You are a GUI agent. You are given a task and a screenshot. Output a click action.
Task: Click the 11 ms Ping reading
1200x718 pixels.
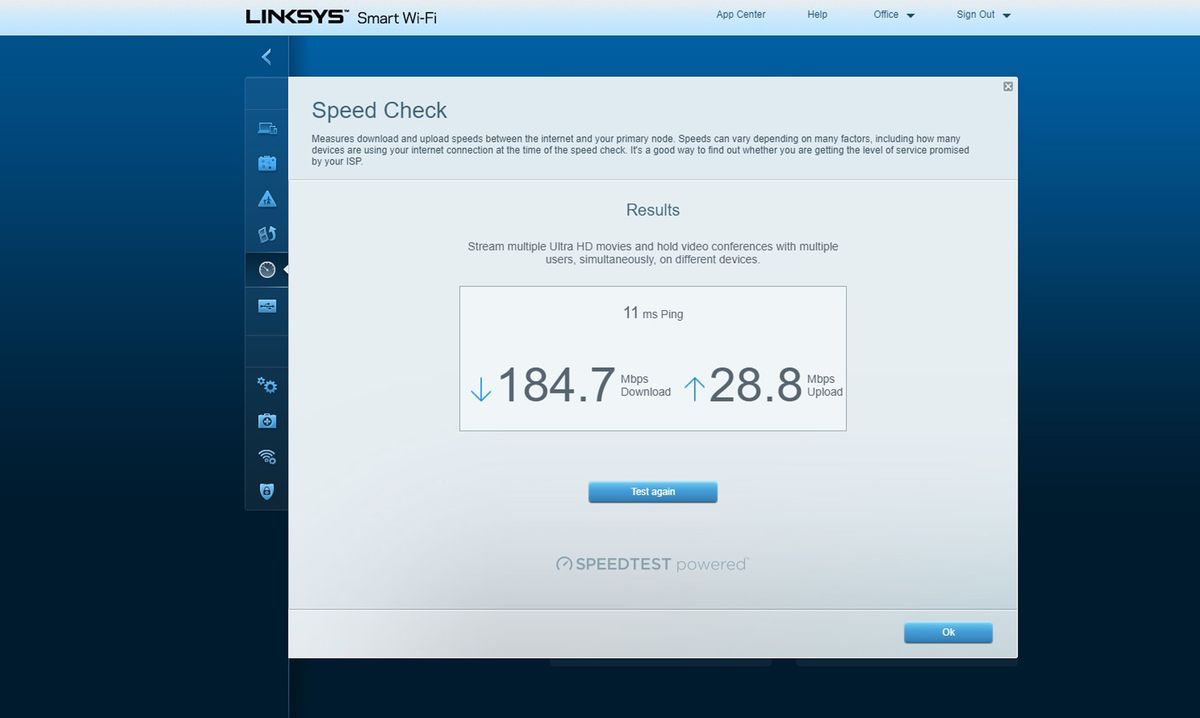pos(653,313)
